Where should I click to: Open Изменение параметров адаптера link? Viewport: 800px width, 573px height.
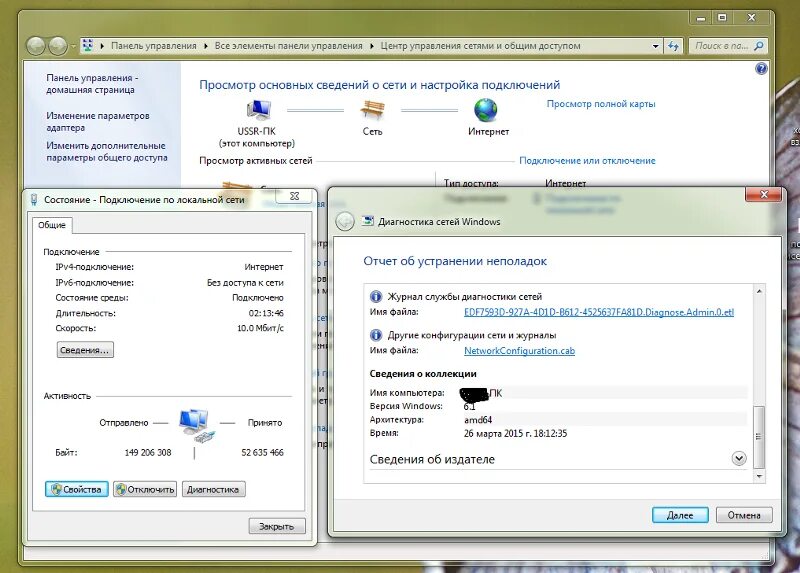point(98,121)
